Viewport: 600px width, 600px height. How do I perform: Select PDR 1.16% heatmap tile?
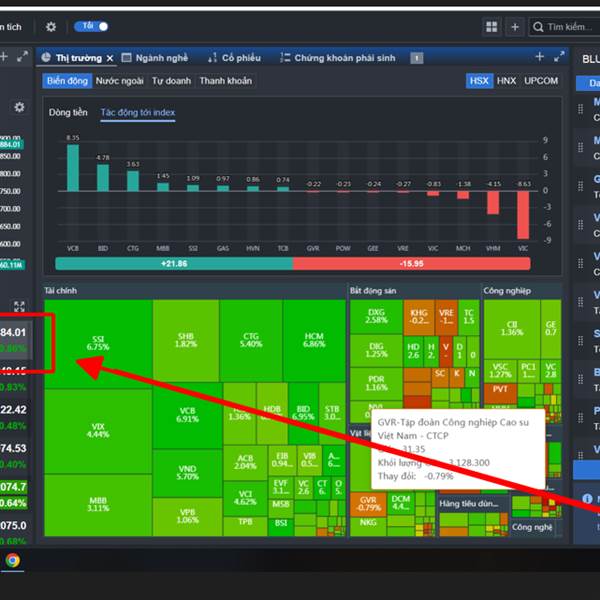377,383
